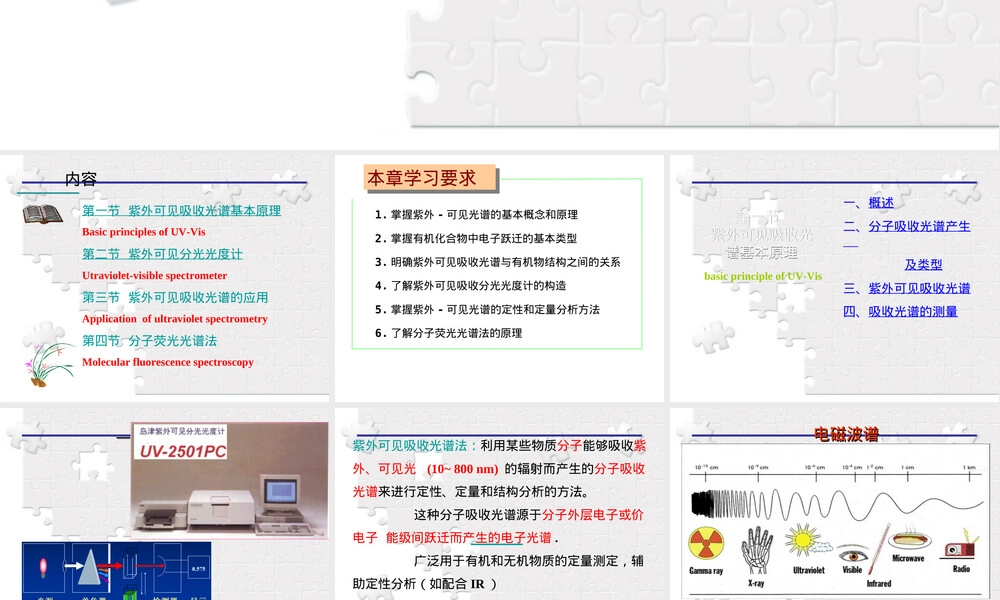Click the X-ray hand icon
The width and height of the screenshot is (1000, 600).
tap(756, 550)
